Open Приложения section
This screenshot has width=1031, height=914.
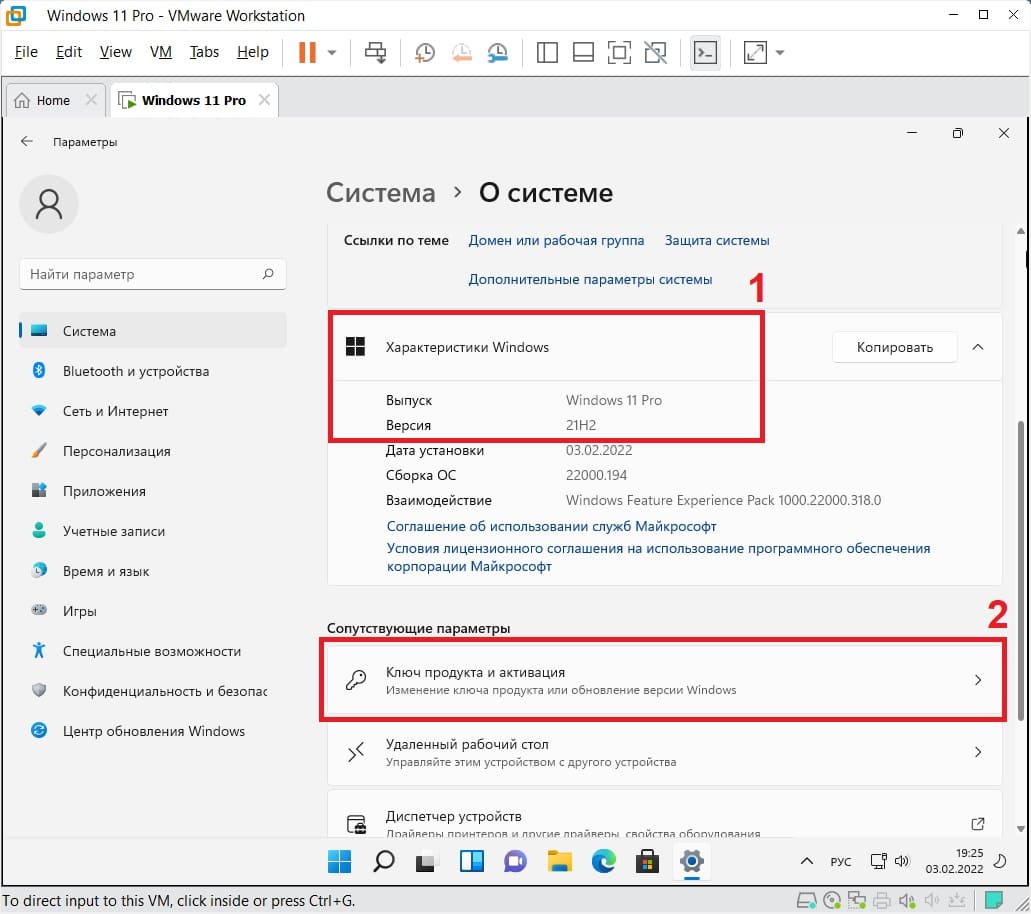click(x=153, y=491)
